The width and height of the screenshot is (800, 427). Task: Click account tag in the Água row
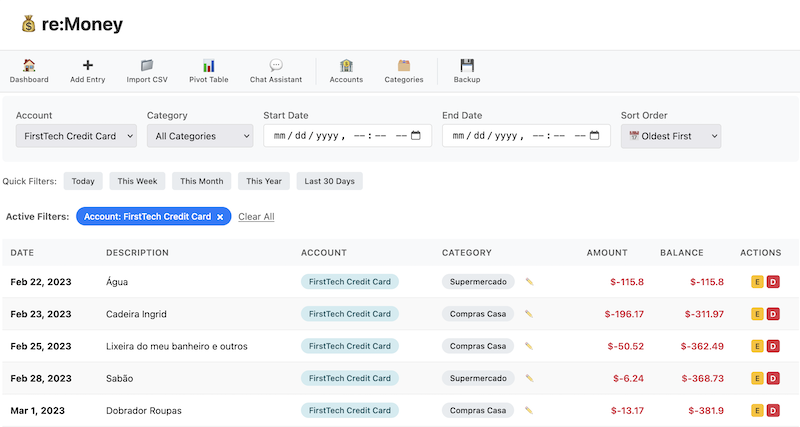[349, 282]
